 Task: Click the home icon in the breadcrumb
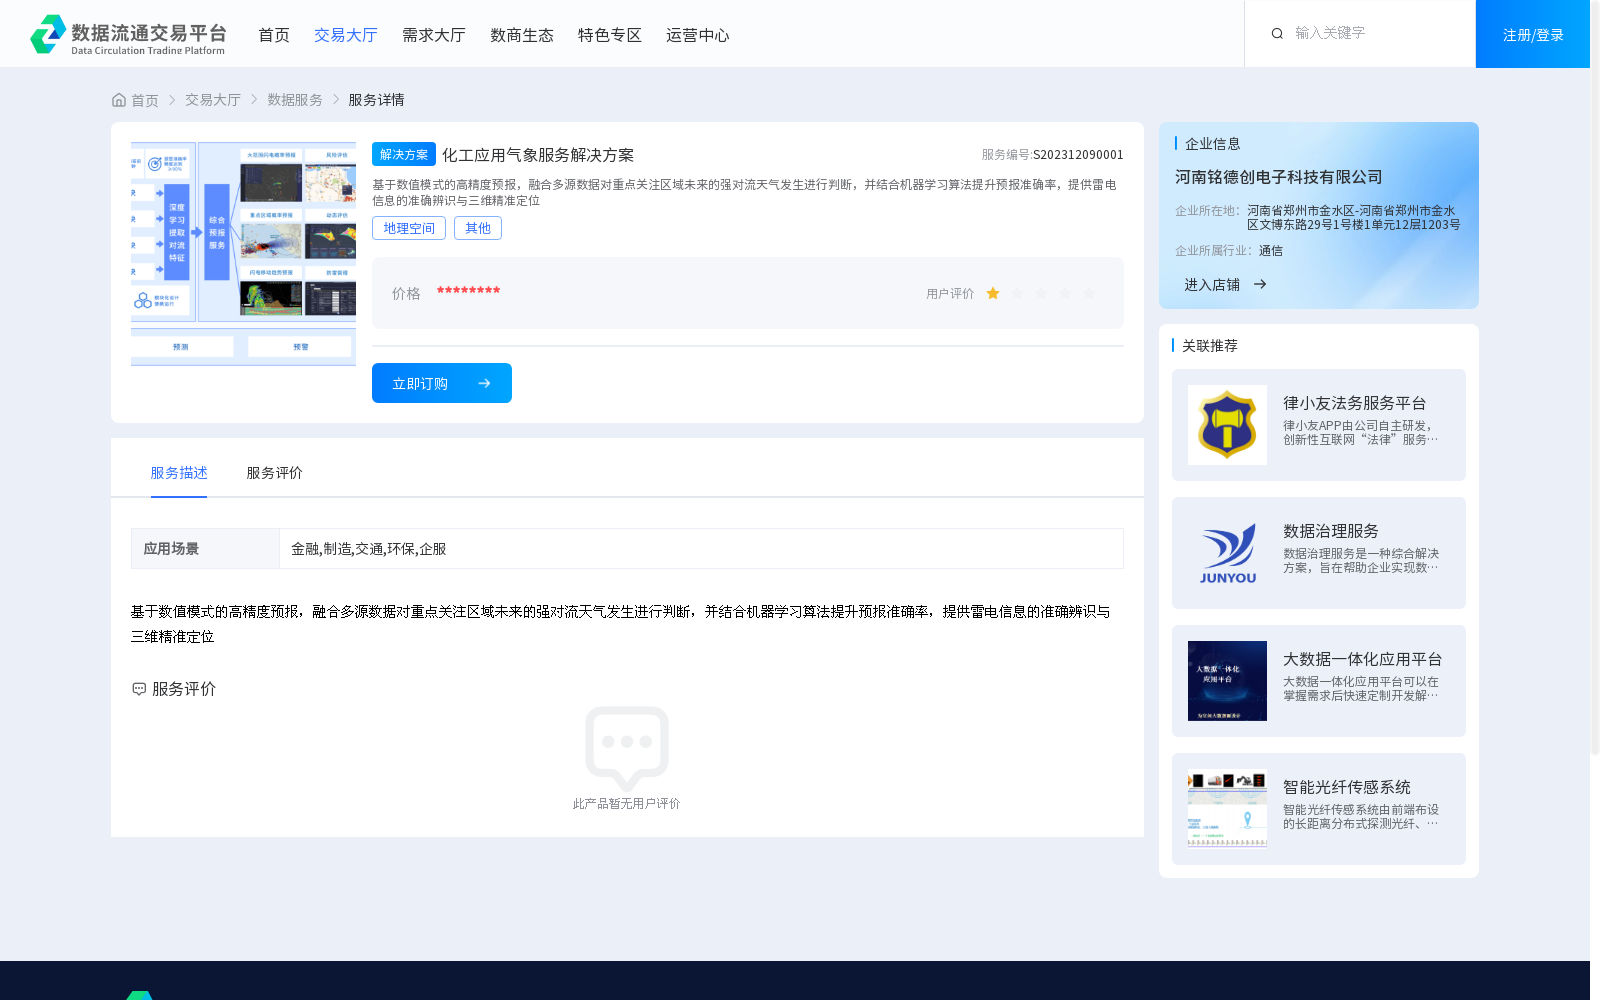point(119,100)
